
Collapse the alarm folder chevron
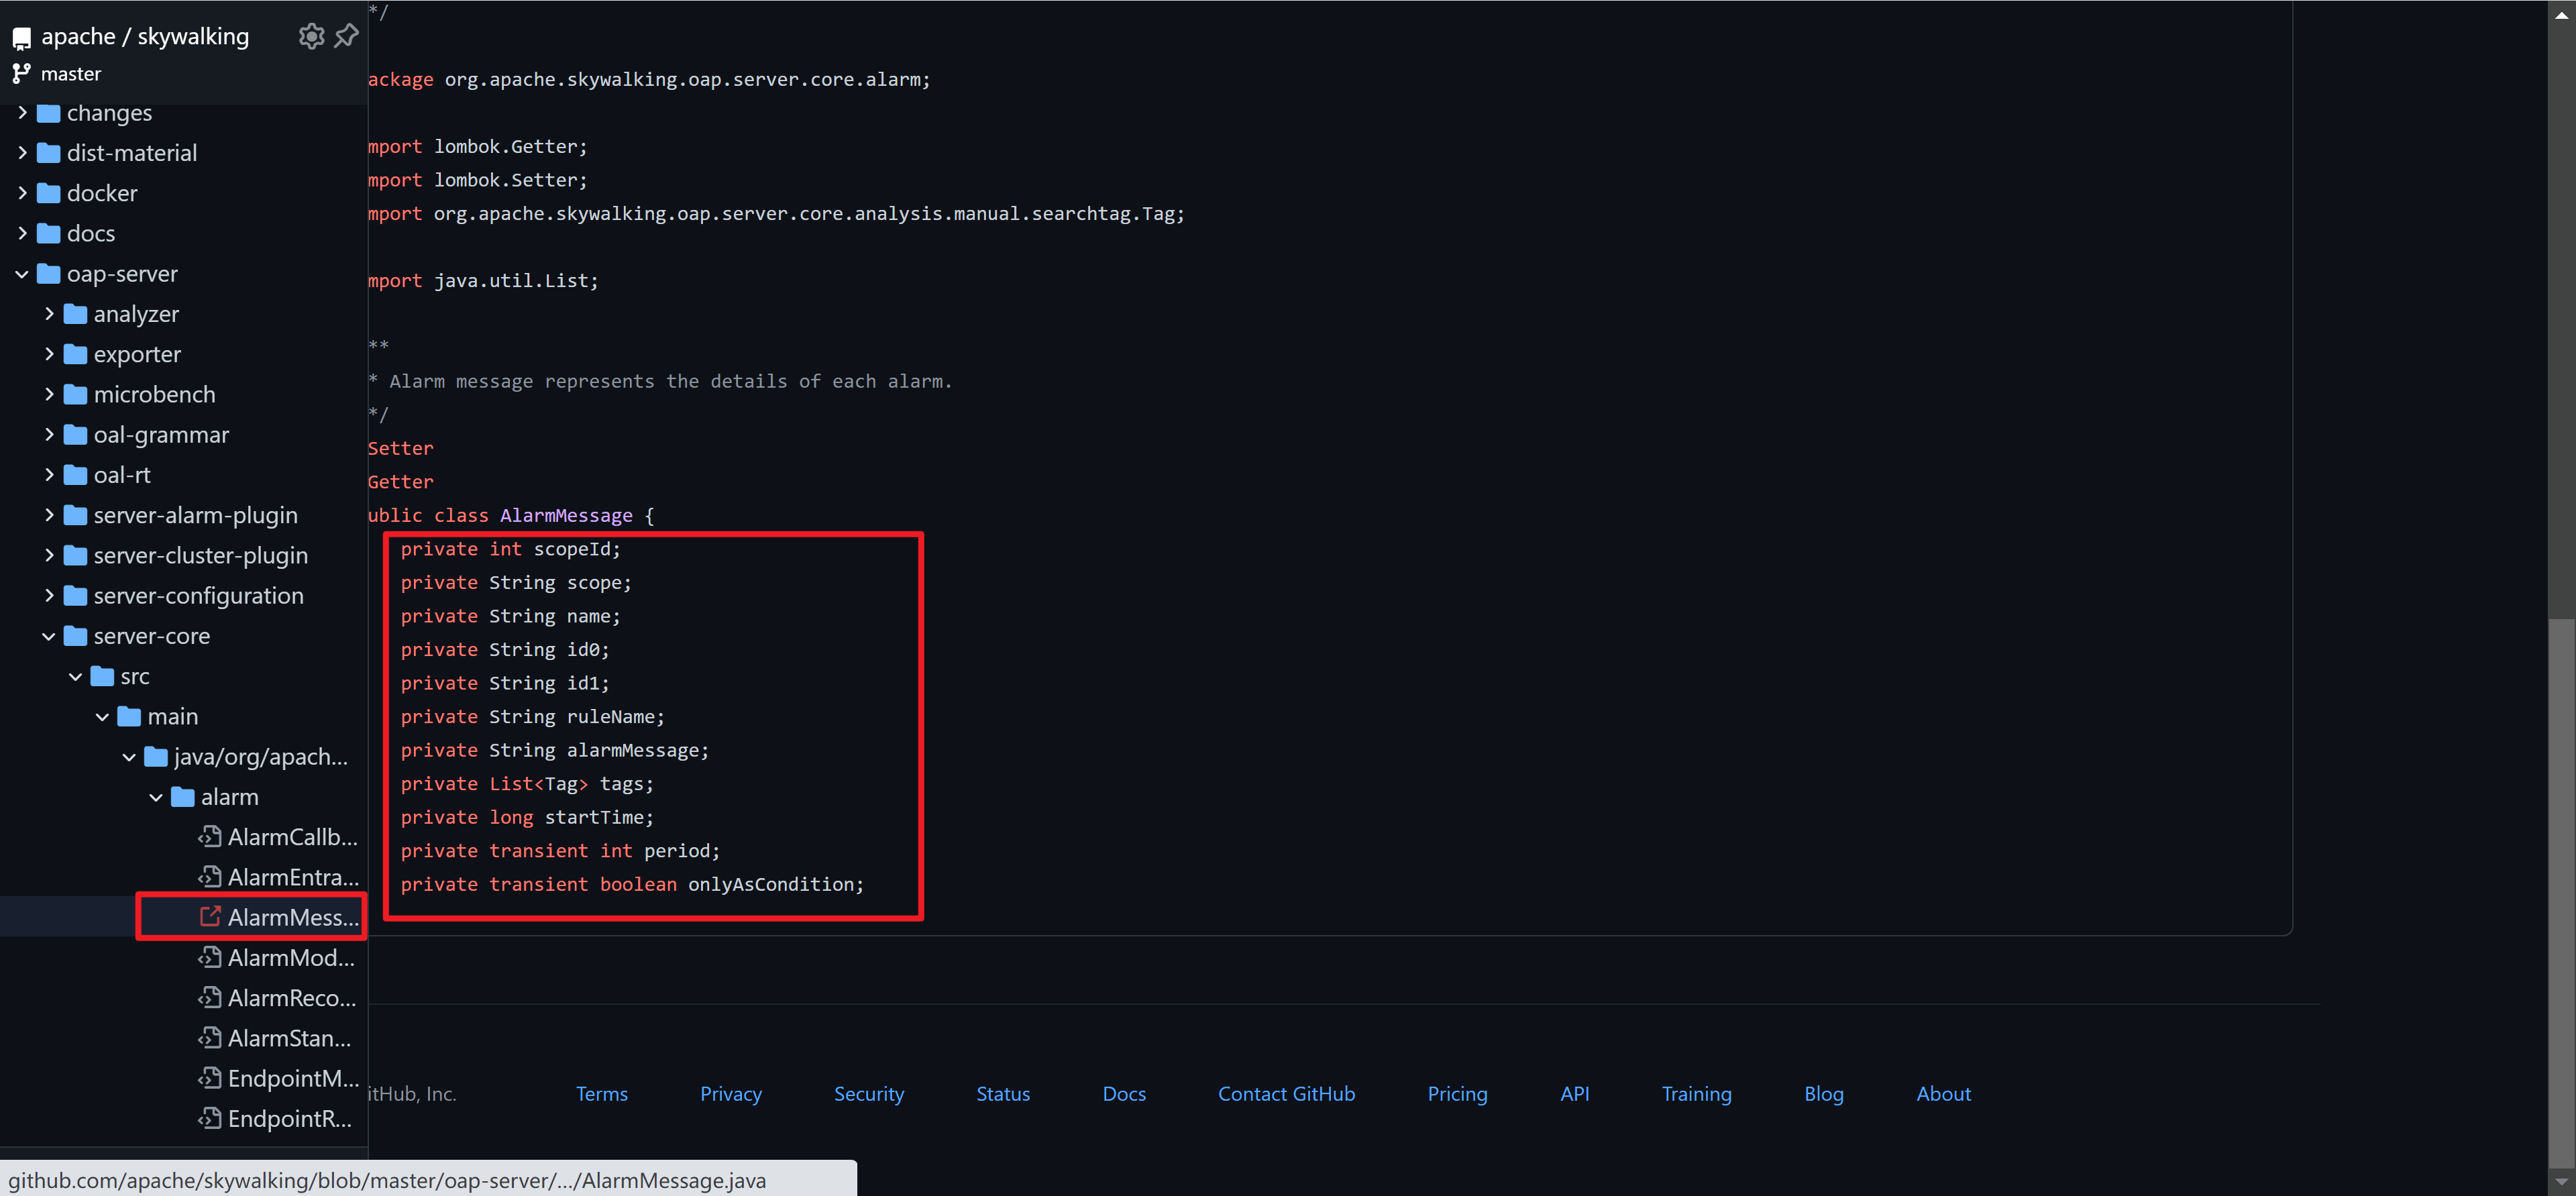click(x=156, y=797)
